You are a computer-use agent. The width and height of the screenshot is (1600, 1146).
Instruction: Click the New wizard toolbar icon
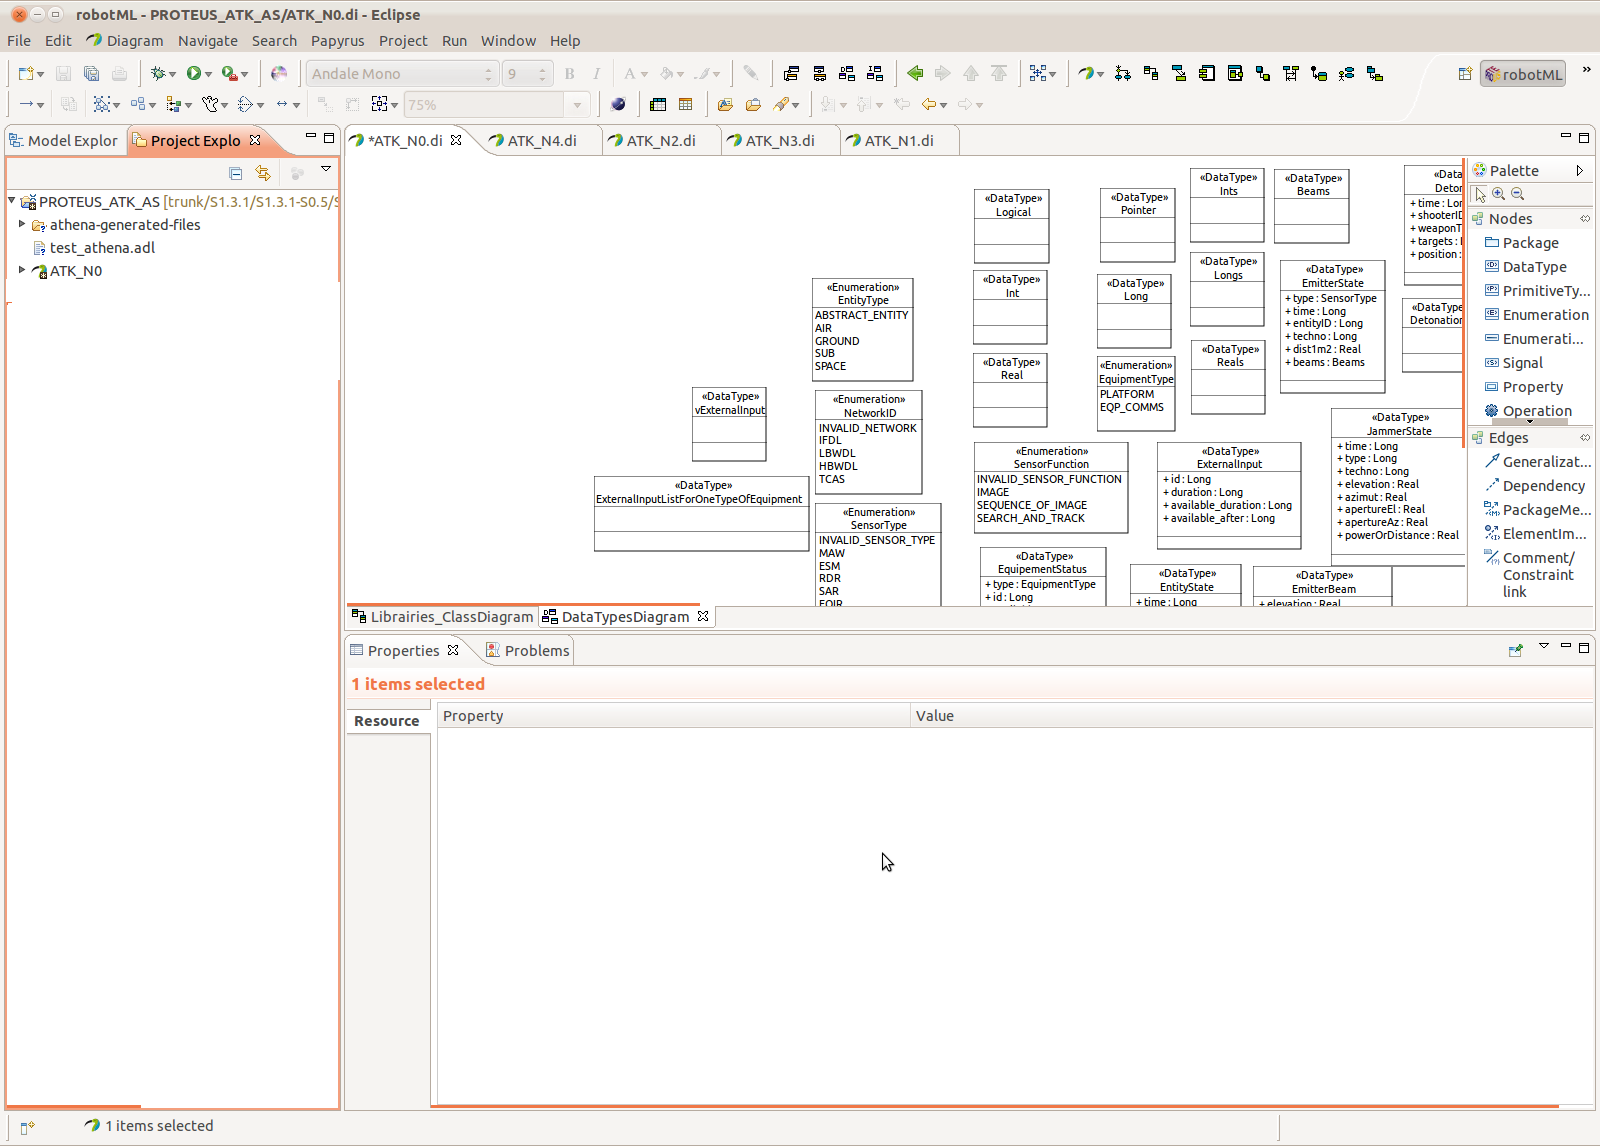pos(26,73)
